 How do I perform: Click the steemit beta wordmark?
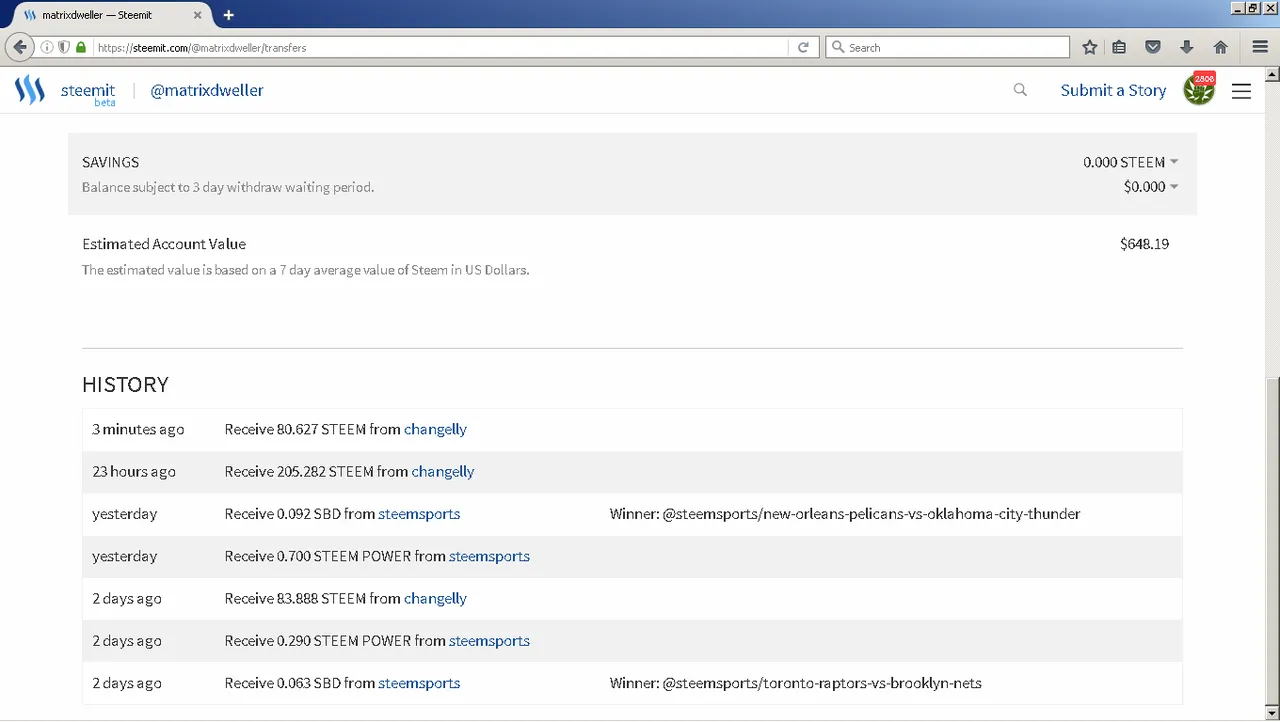coord(88,93)
